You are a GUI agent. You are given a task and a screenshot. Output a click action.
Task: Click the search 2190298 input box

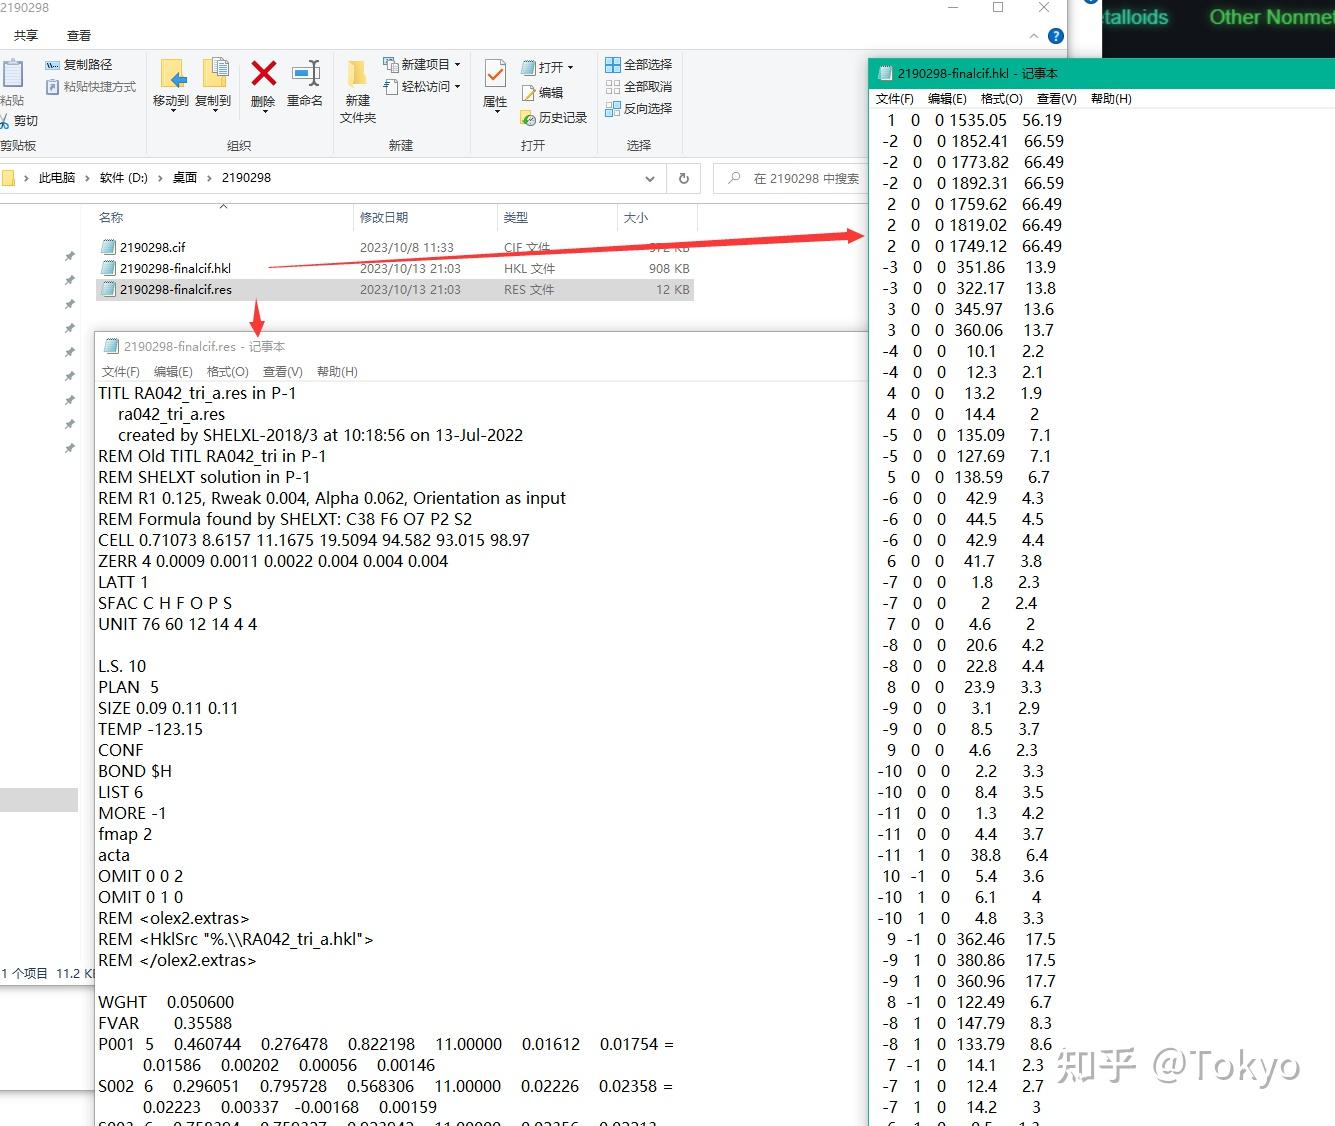tap(796, 178)
